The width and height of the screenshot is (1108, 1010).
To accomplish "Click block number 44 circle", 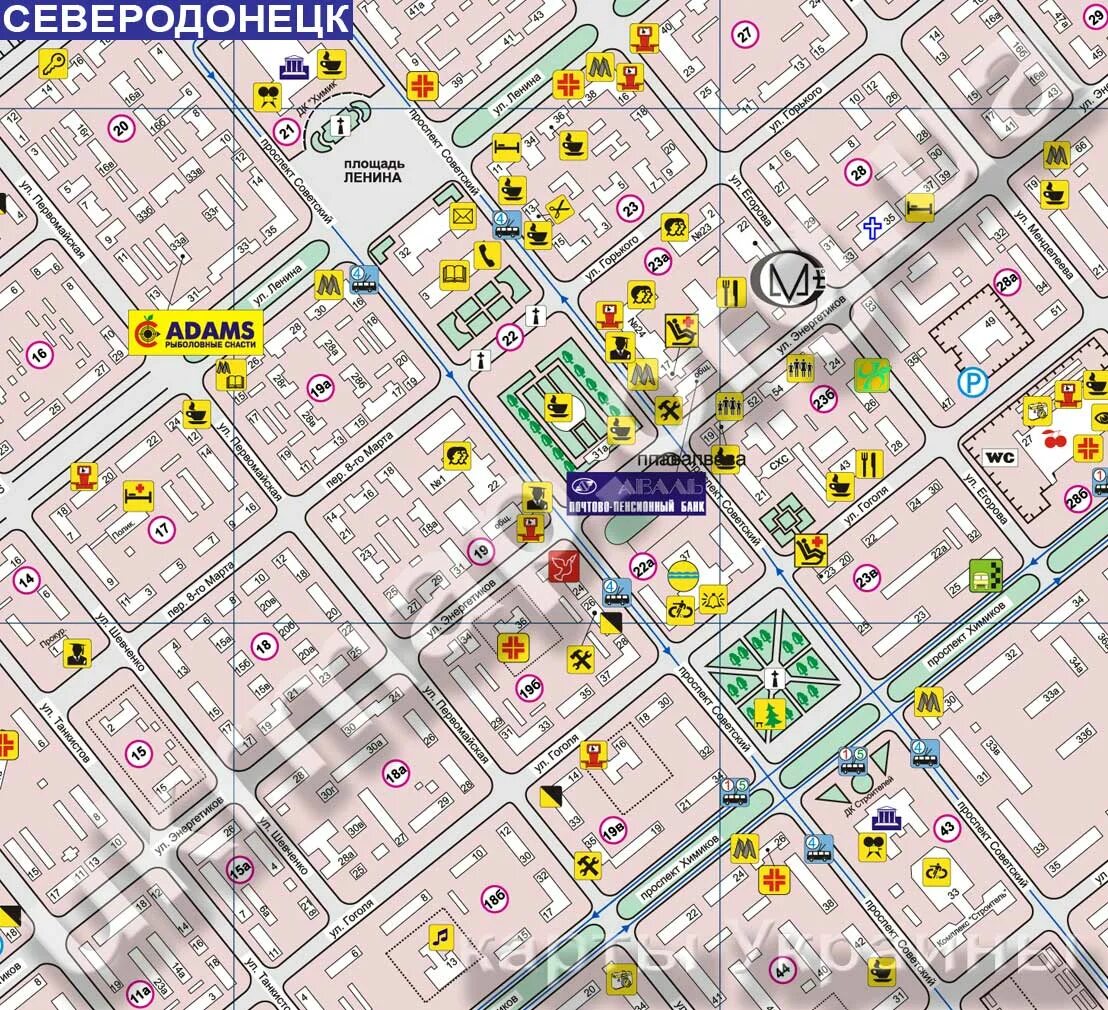I will click(783, 970).
